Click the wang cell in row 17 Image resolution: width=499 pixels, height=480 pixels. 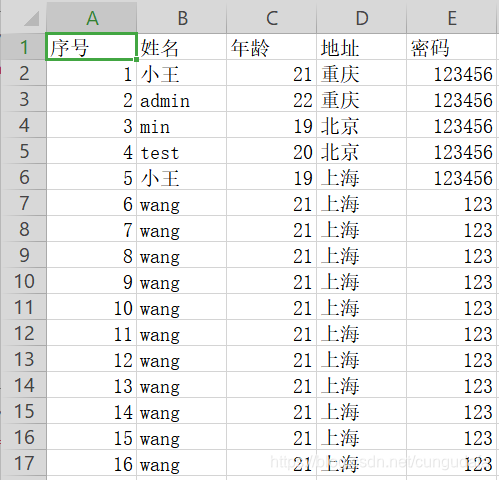pos(182,463)
